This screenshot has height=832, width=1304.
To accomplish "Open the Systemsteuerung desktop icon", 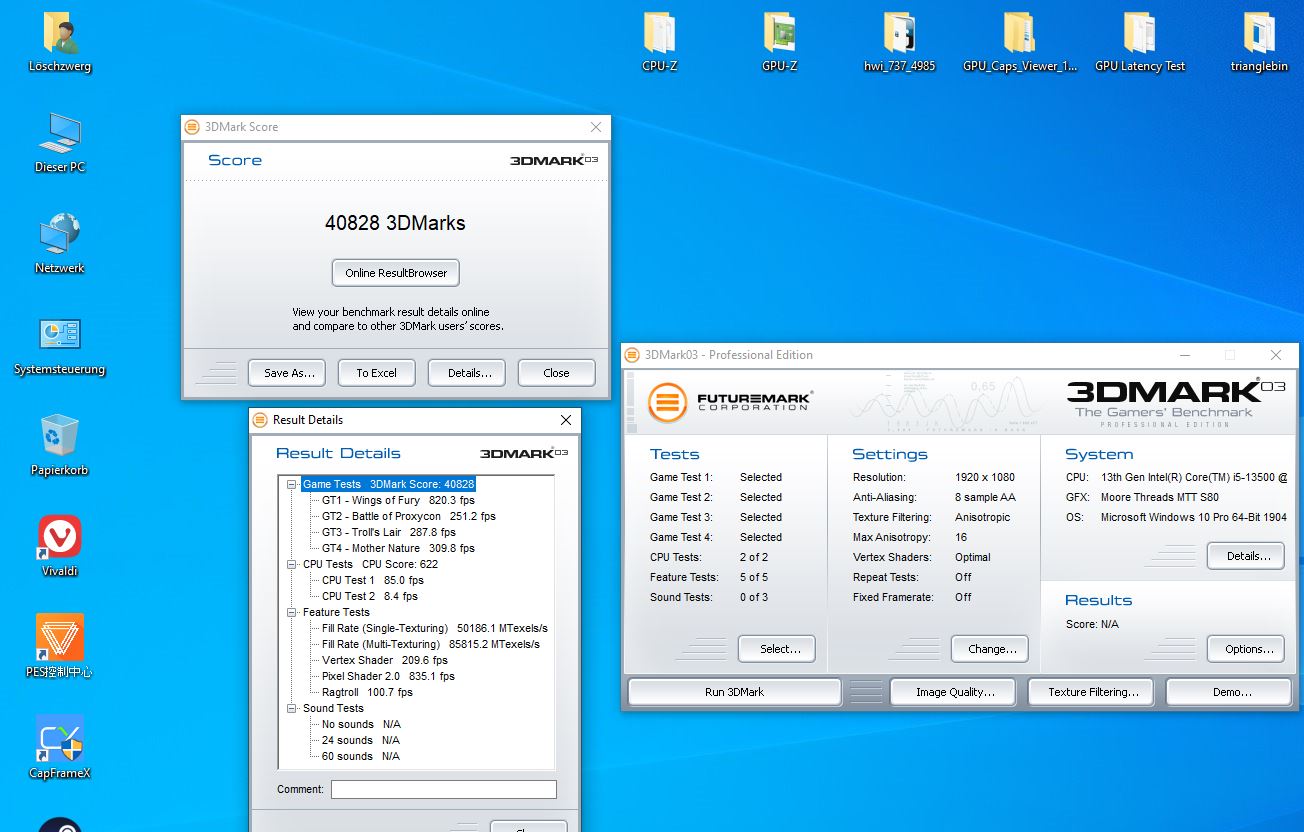I will point(60,337).
